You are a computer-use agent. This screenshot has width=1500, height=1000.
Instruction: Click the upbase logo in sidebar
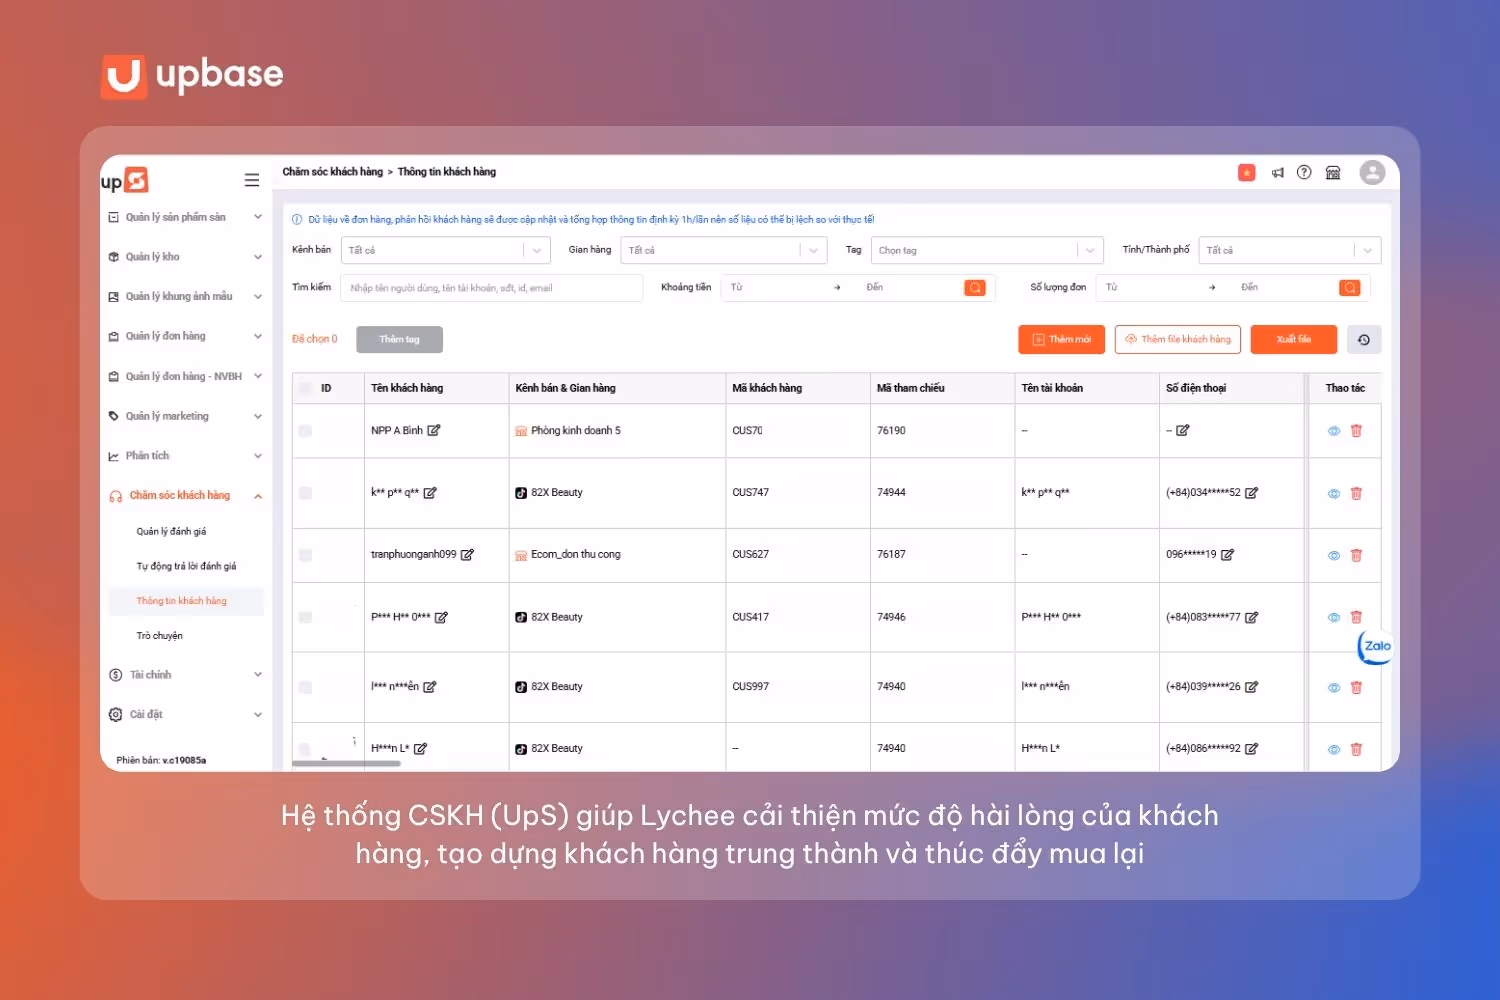[x=125, y=180]
